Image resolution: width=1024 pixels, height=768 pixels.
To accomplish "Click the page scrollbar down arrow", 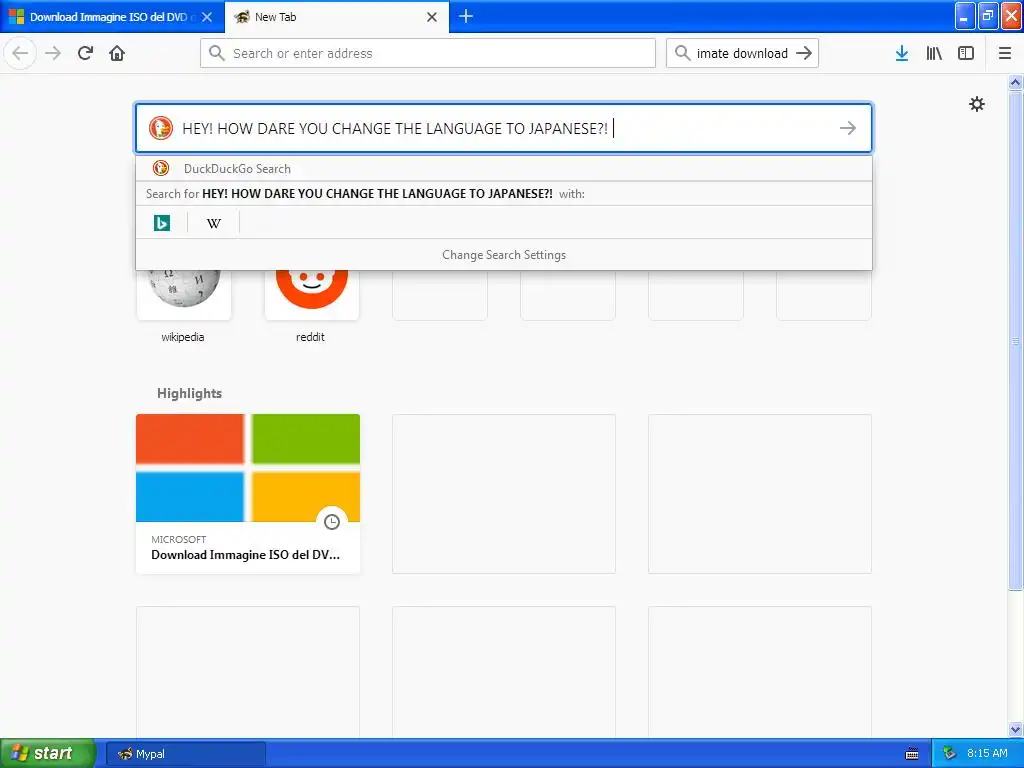I will 1015,729.
